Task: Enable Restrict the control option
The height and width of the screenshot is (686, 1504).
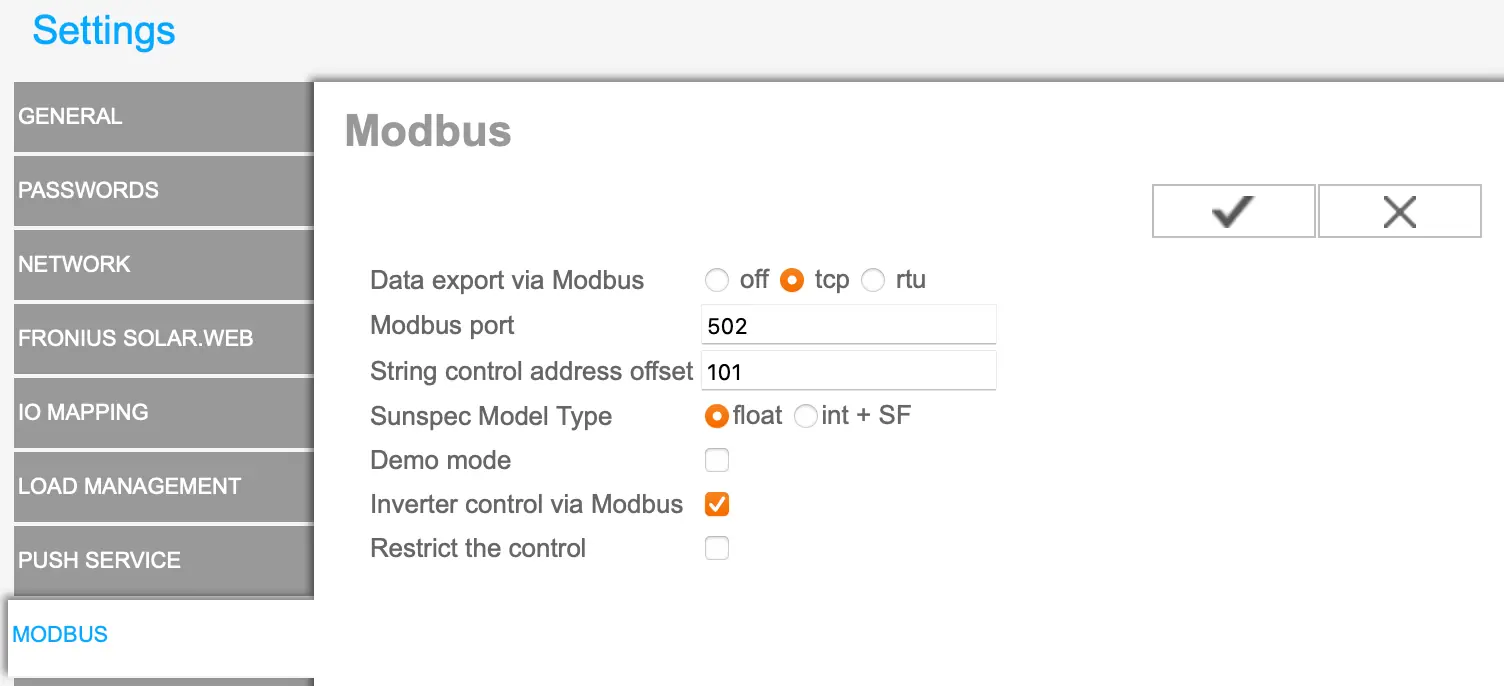Action: coord(717,548)
